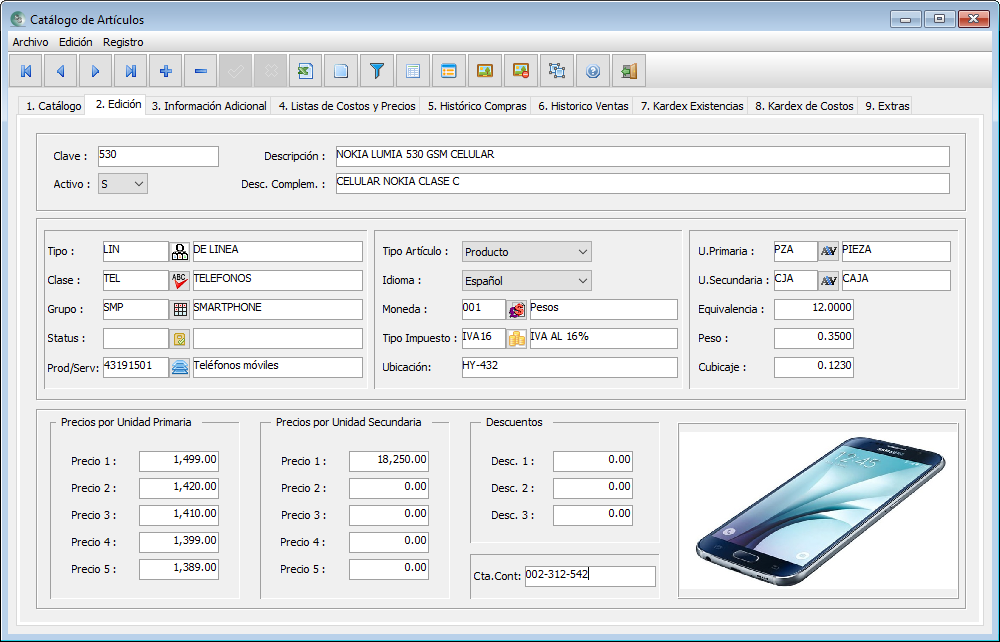
Task: Open the Grupo lookup grid icon
Action: click(x=180, y=309)
